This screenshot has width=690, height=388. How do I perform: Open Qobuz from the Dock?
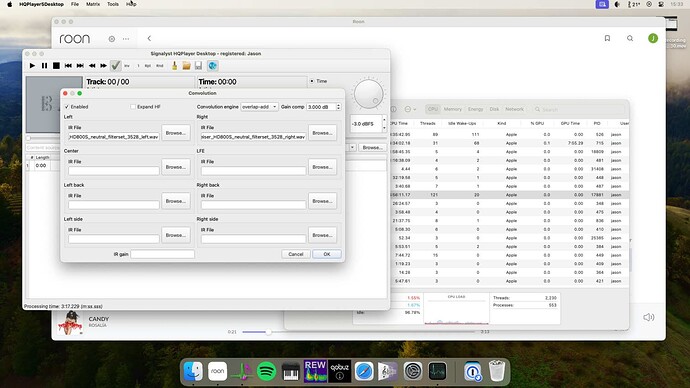pos(340,371)
